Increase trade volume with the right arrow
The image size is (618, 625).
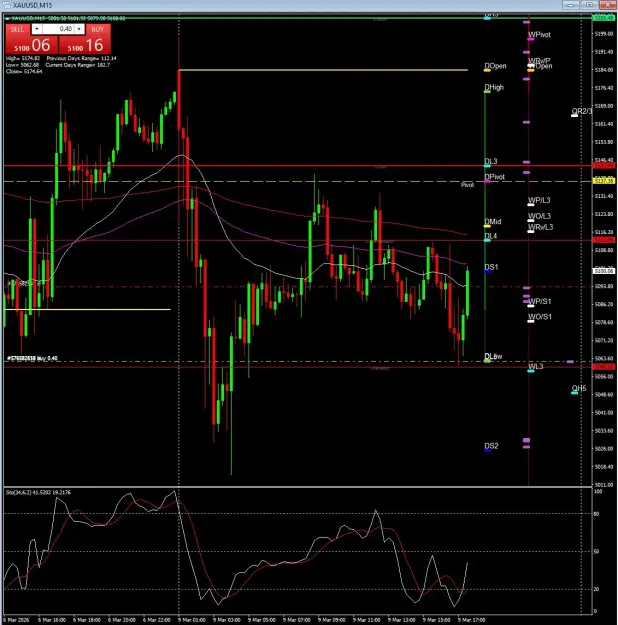[79, 29]
